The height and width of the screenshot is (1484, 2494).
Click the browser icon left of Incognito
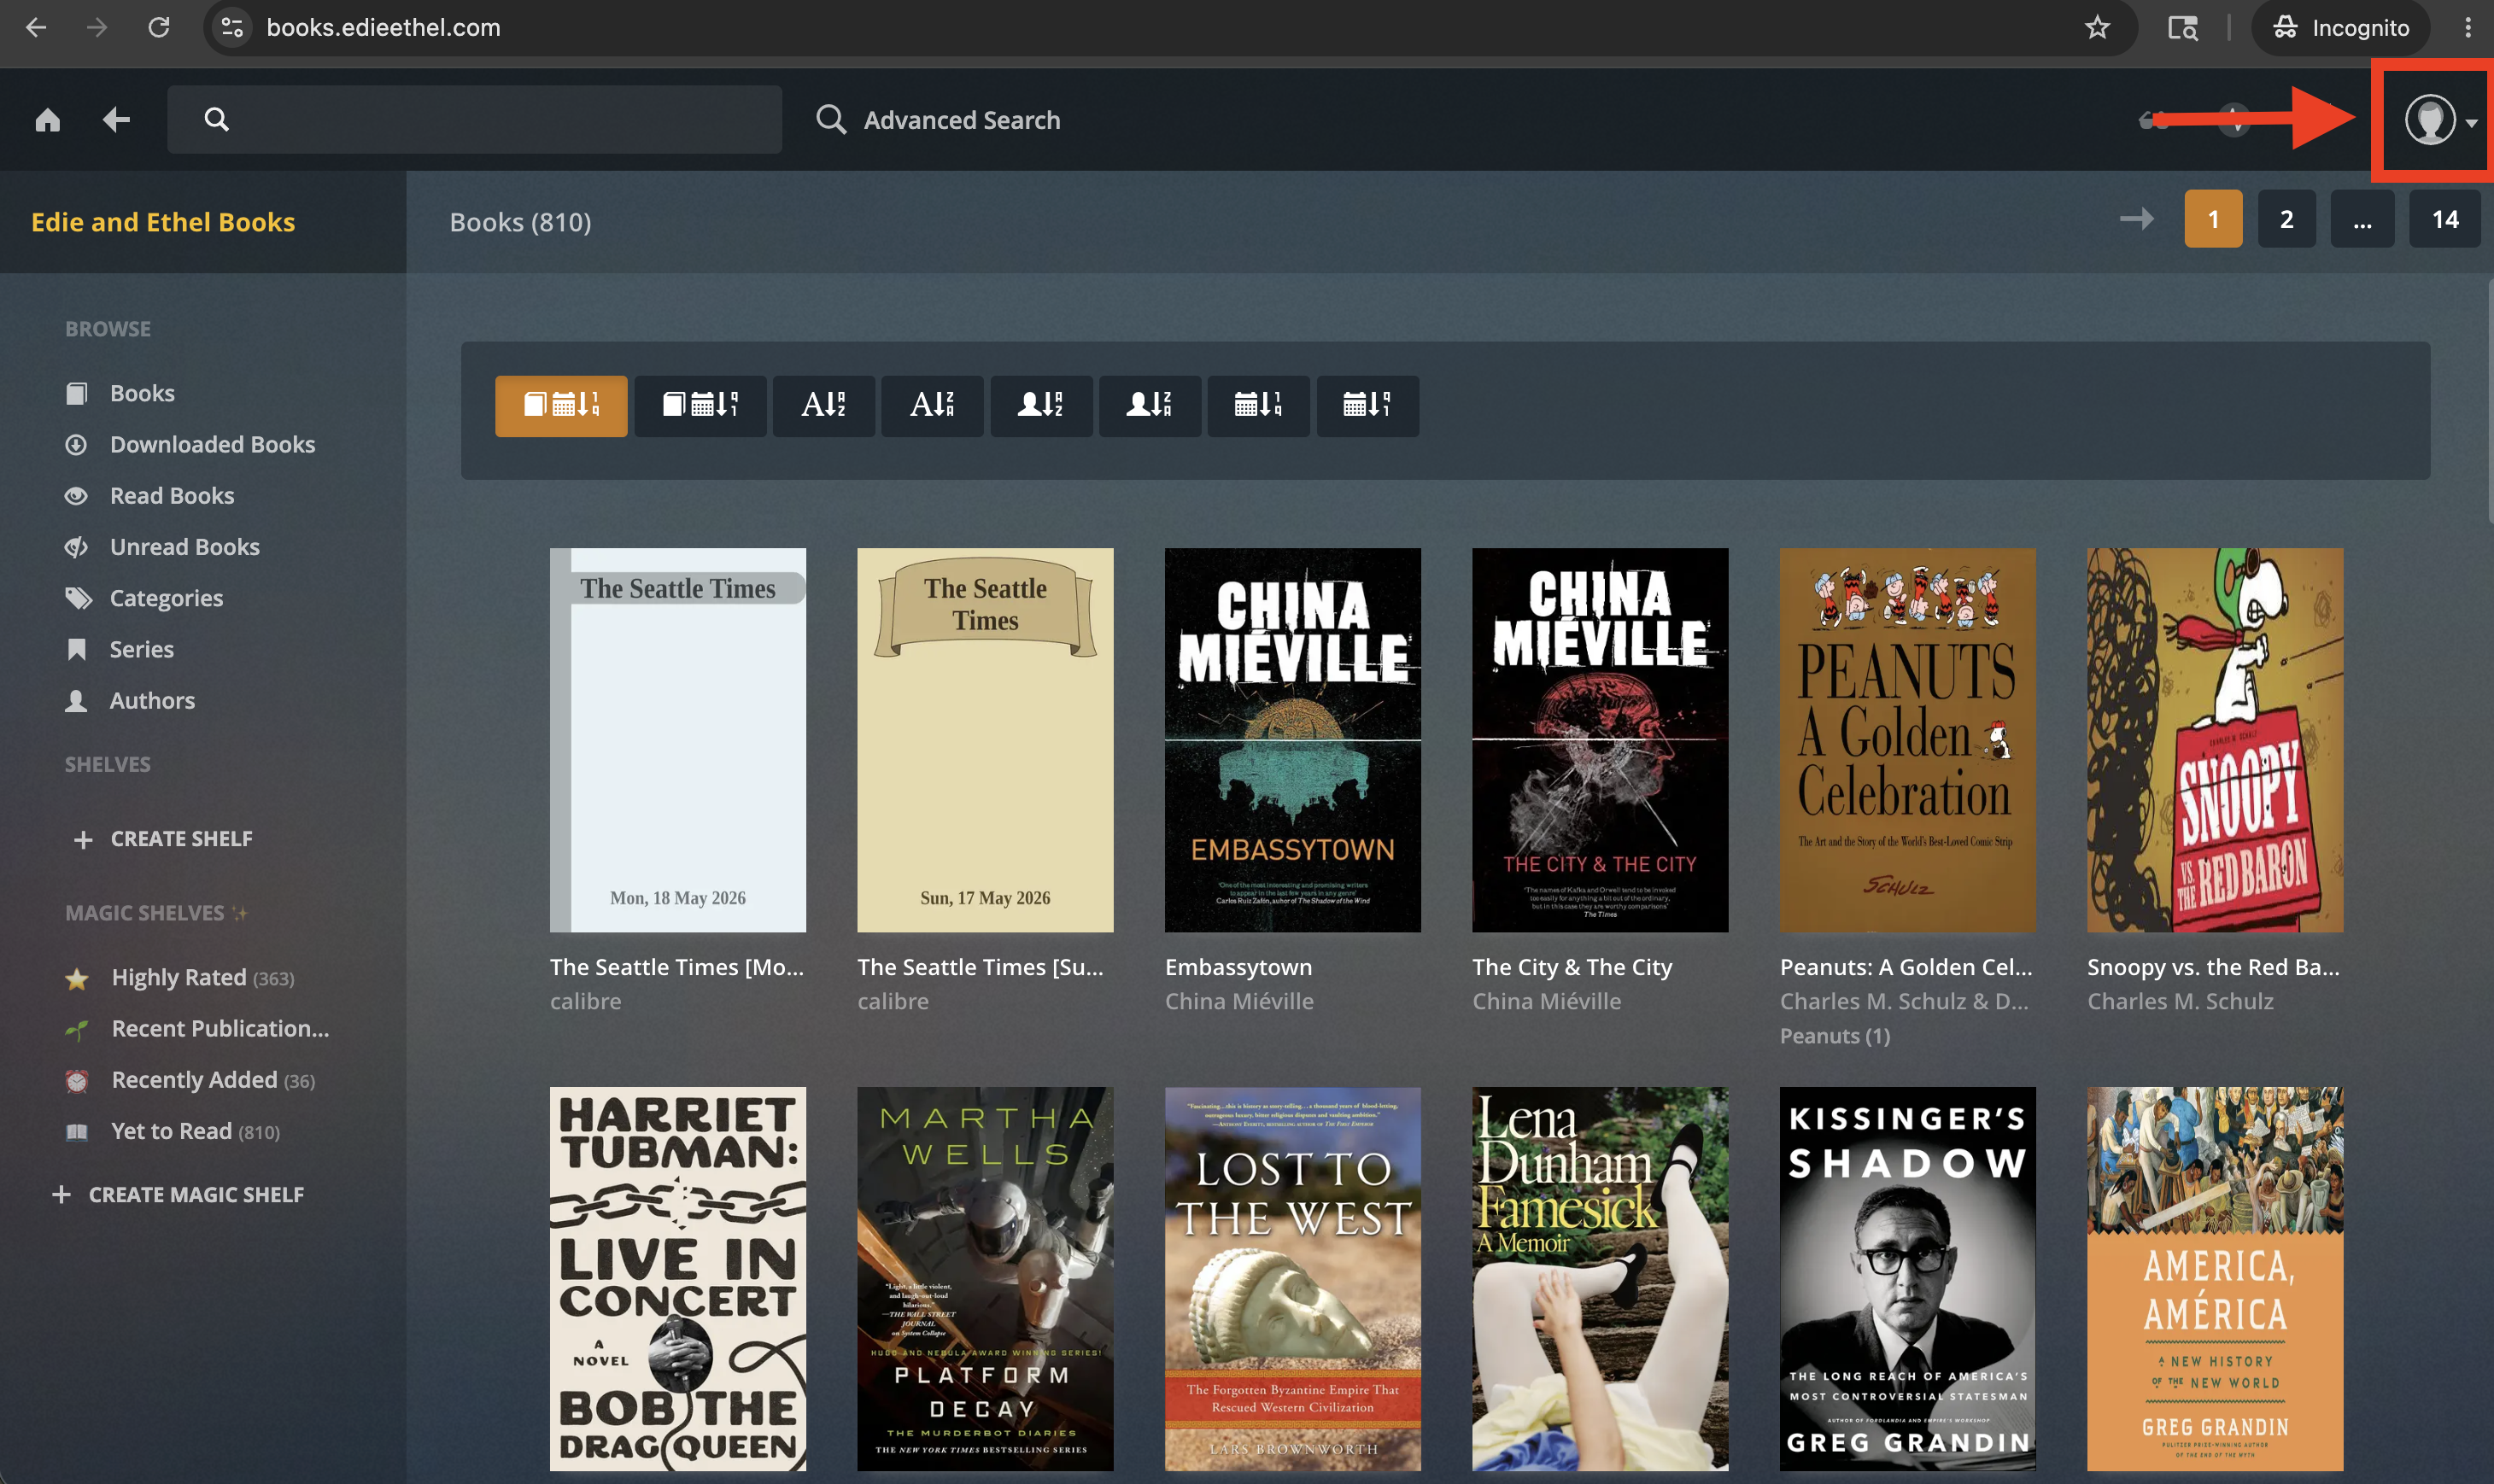coord(2182,27)
